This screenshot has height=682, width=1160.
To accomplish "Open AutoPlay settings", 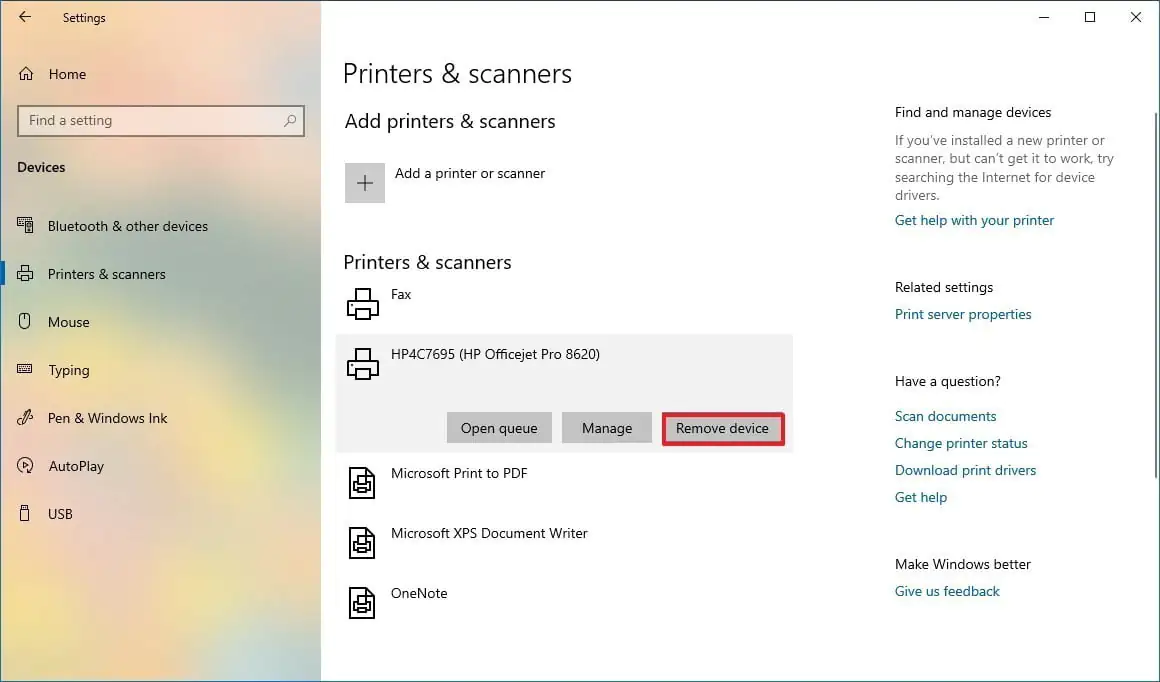I will (76, 466).
